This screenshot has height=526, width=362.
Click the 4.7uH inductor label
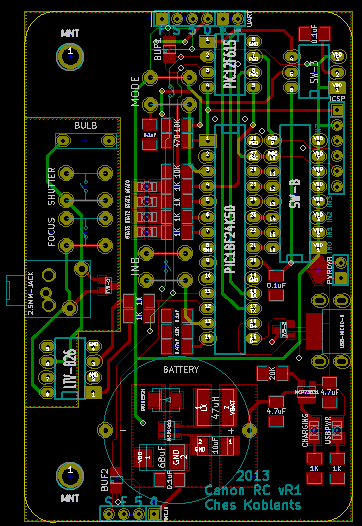coord(216,407)
